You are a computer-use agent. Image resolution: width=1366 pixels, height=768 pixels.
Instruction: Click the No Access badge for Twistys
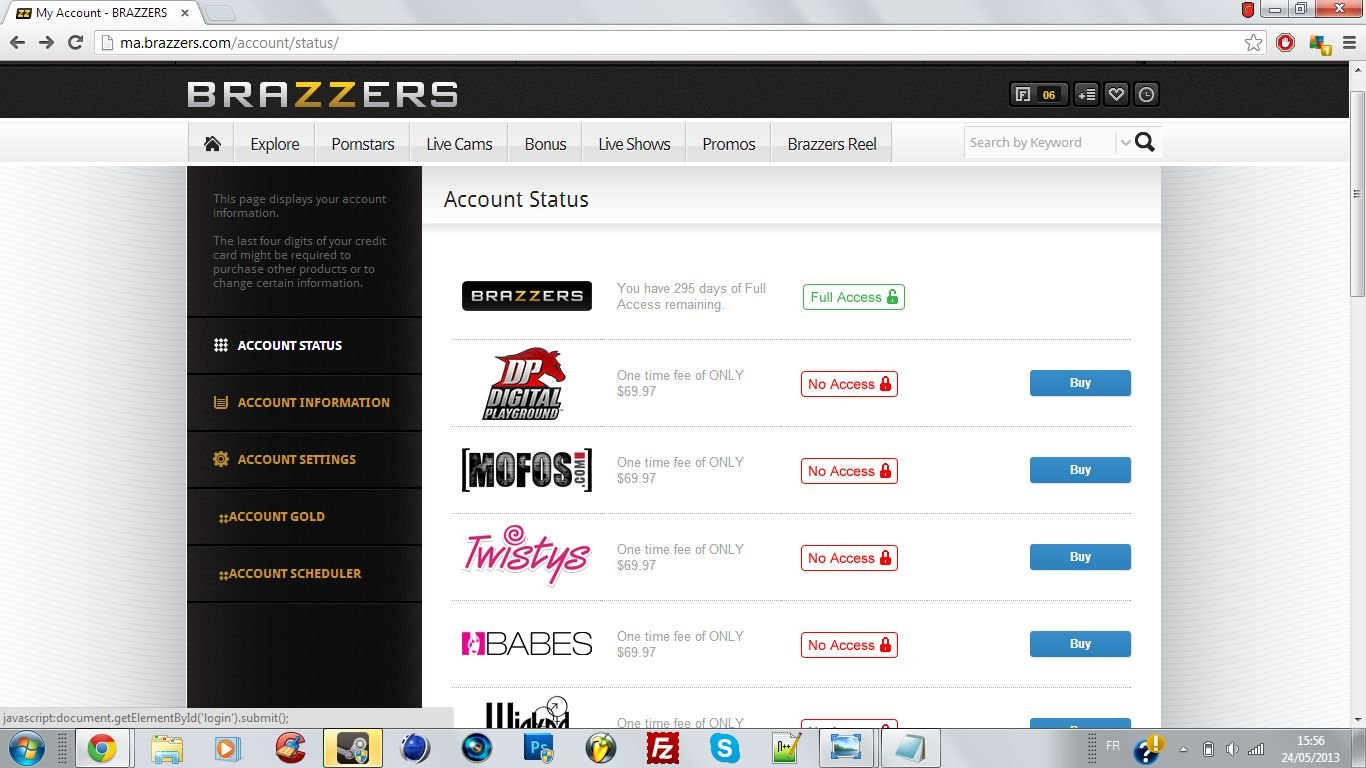pyautogui.click(x=849, y=558)
